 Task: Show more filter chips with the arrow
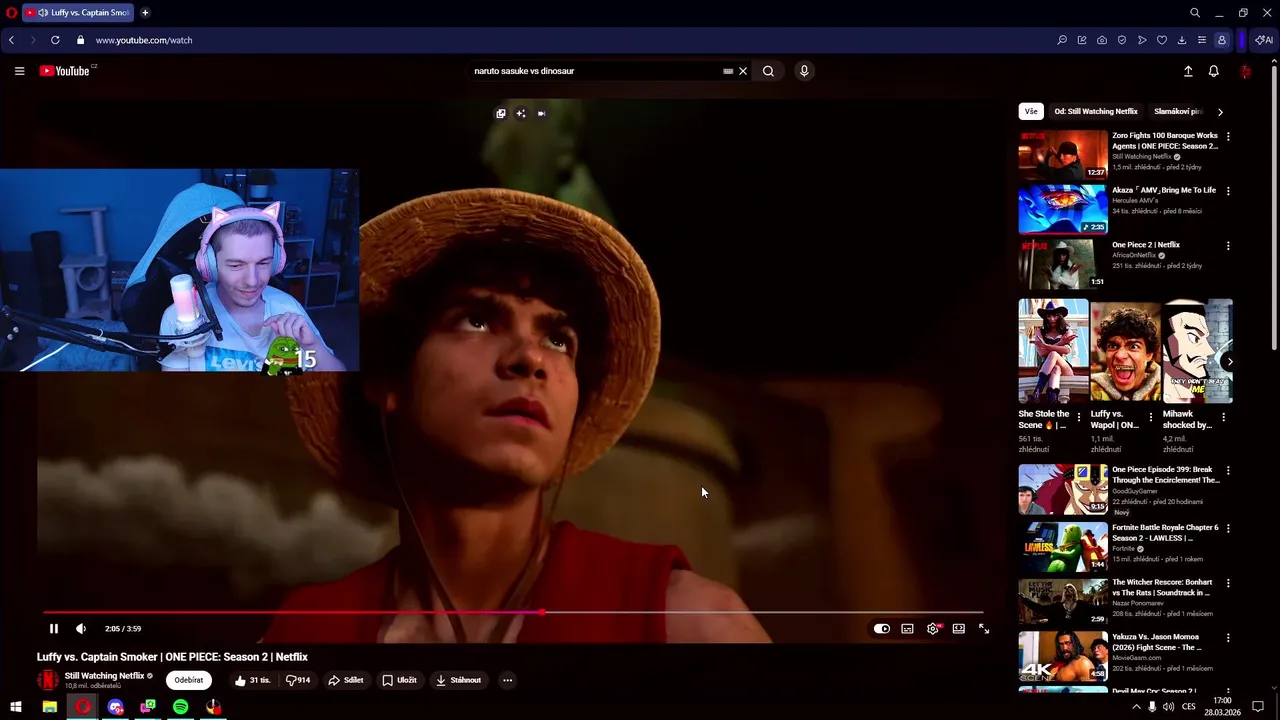1220,112
